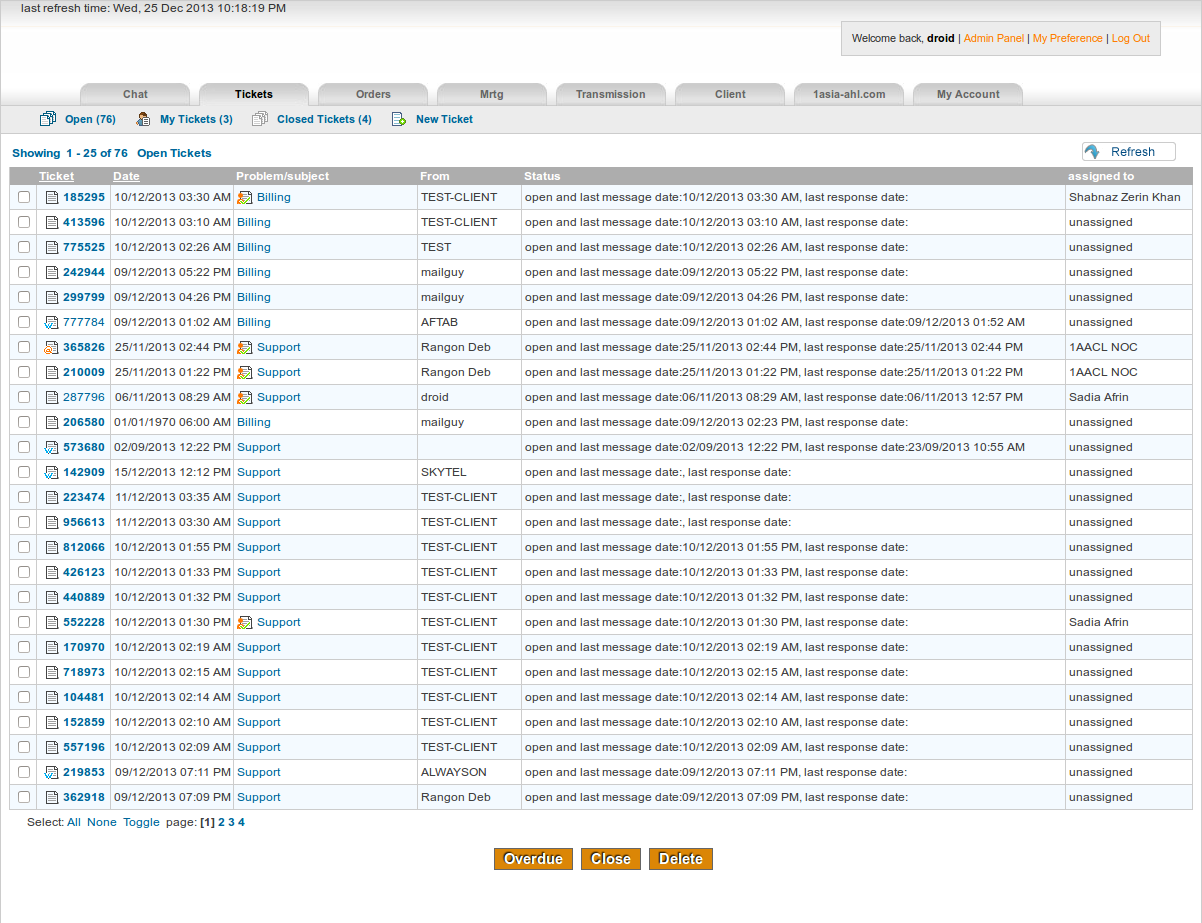Viewport: 1202px width, 923px height.
Task: Click the New Ticket page icon
Action: (397, 118)
